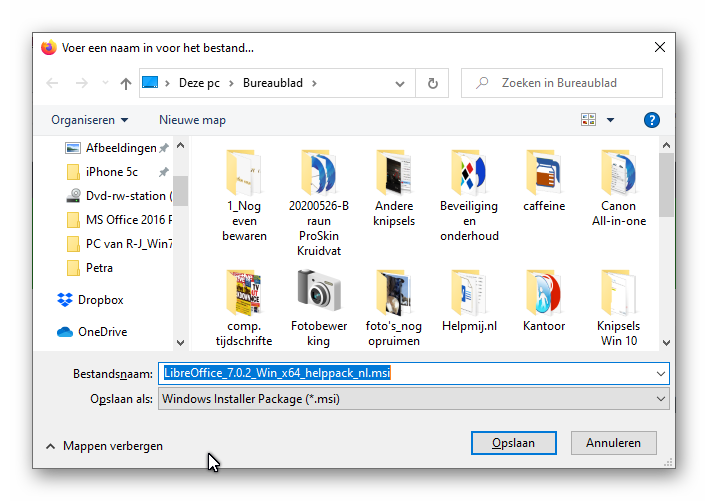Open the view options dropdown arrow
Viewport: 708px width, 501px height.
[x=610, y=120]
